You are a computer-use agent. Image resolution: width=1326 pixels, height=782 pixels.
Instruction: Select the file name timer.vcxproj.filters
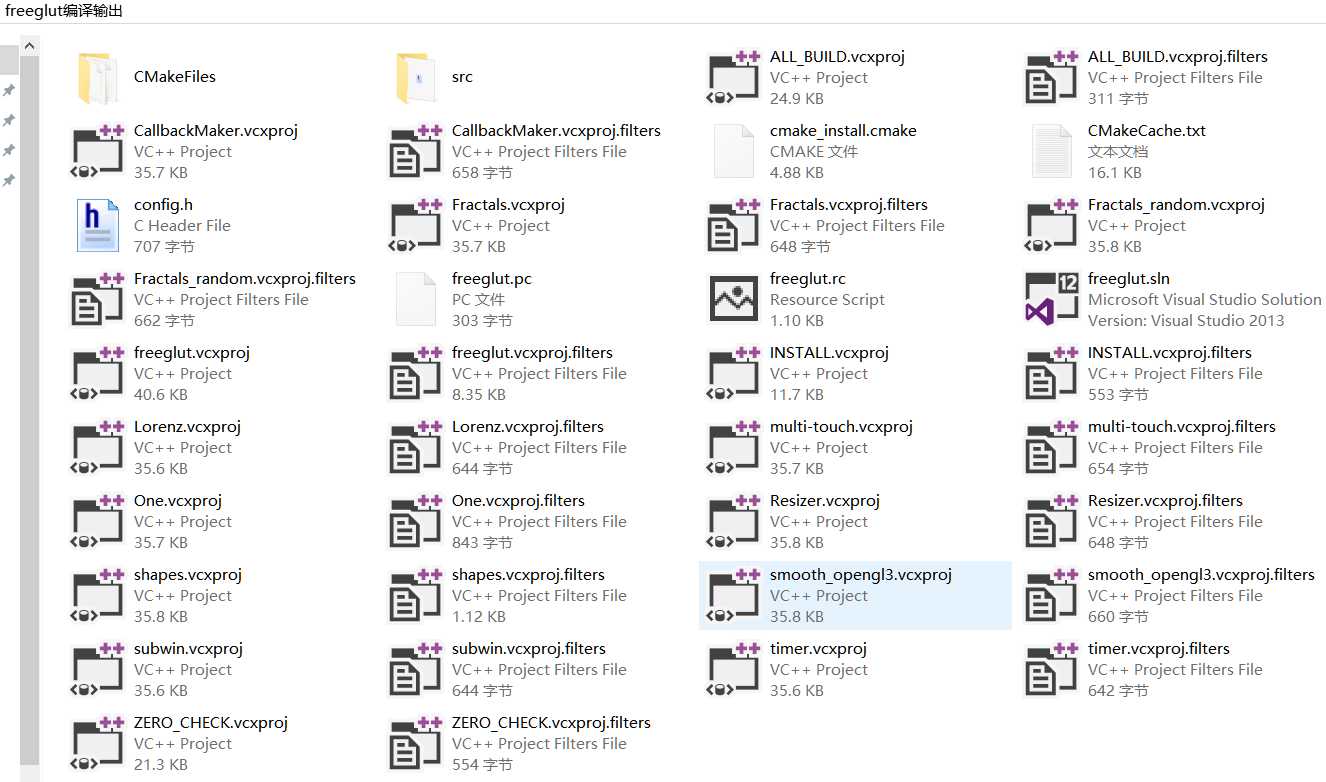(1159, 649)
